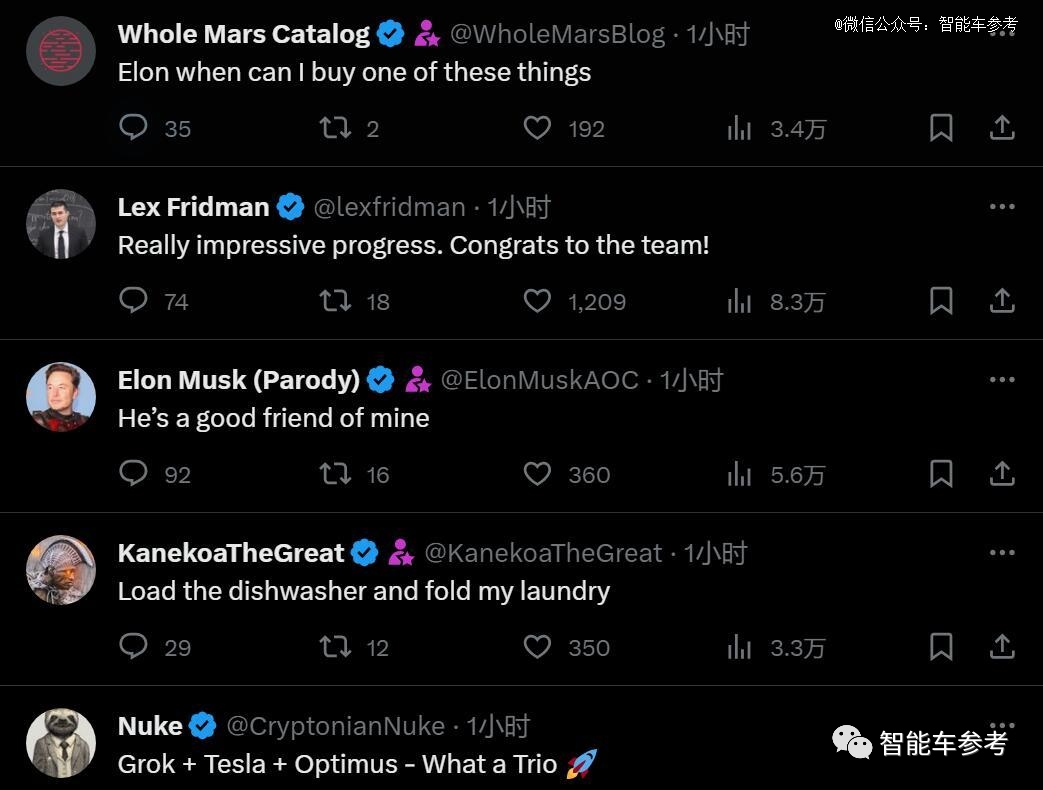Share Whole Mars Catalog's tweet
This screenshot has width=1043, height=790.
[1002, 128]
